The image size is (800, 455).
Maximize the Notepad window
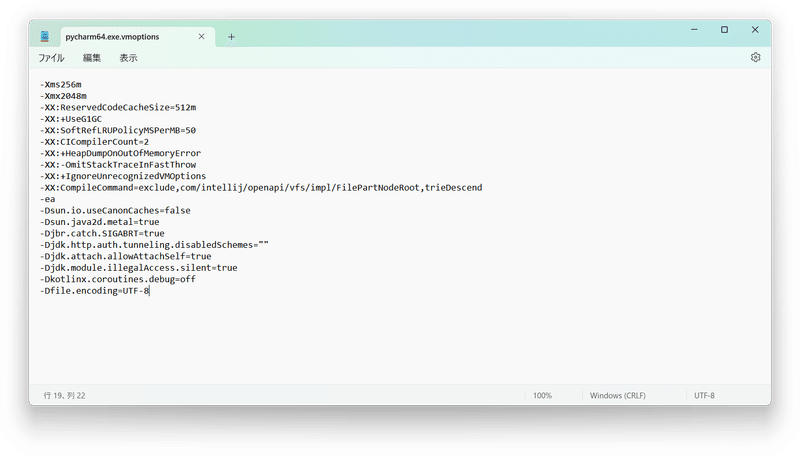pos(724,30)
